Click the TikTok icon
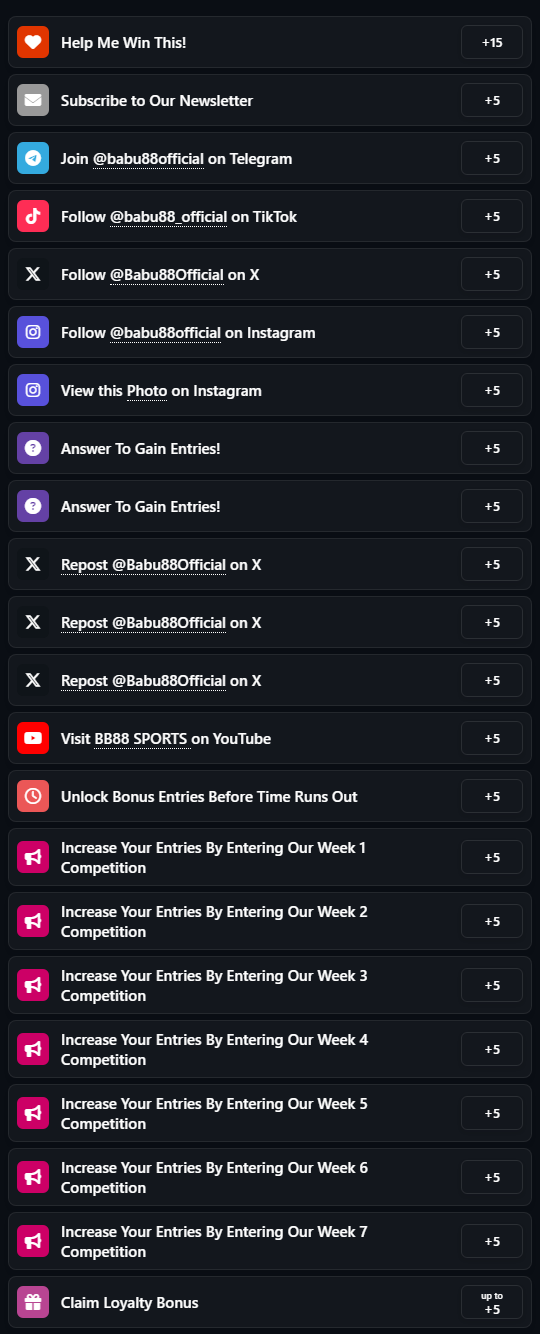Screen dimensions: 540x1334 coord(33,216)
